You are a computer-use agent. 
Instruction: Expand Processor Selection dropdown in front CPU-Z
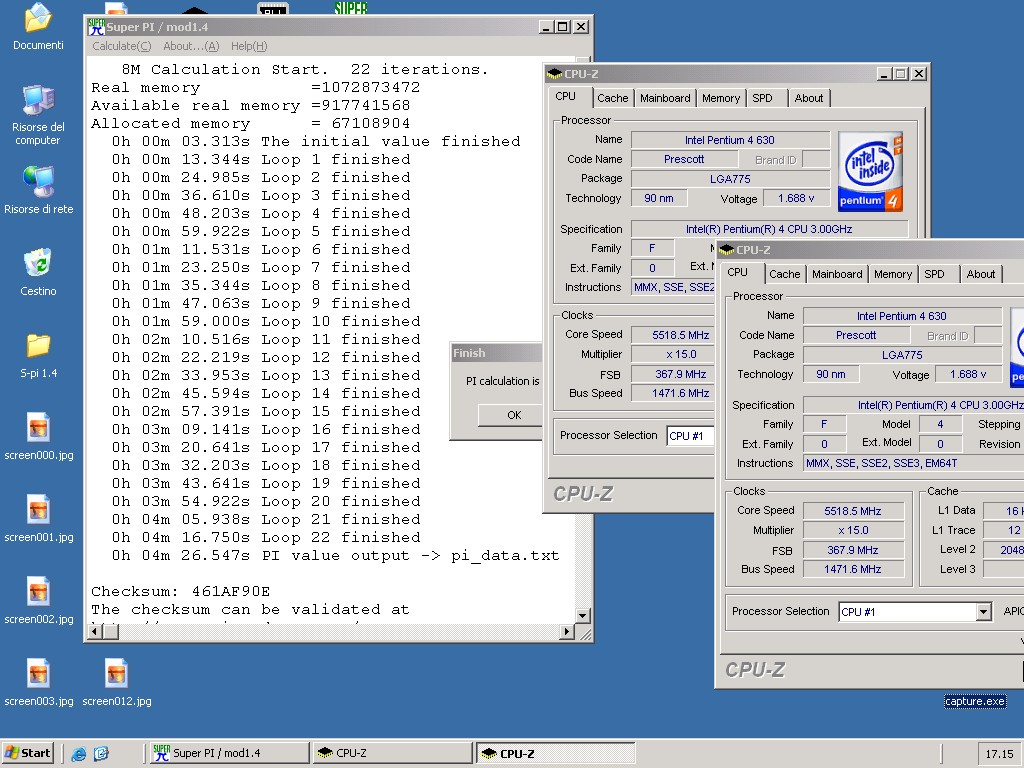[x=983, y=612]
